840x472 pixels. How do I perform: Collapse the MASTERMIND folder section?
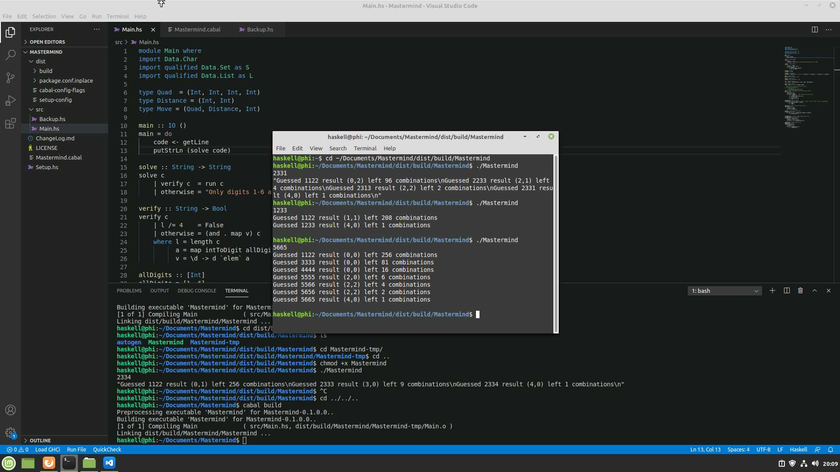pyautogui.click(x=64, y=52)
